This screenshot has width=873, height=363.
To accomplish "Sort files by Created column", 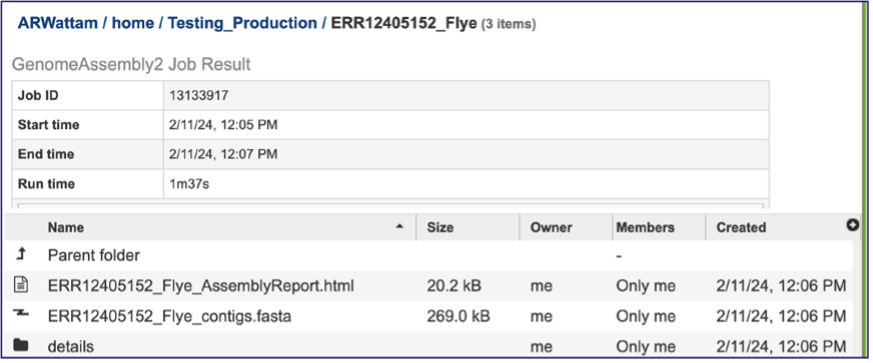I will click(740, 227).
